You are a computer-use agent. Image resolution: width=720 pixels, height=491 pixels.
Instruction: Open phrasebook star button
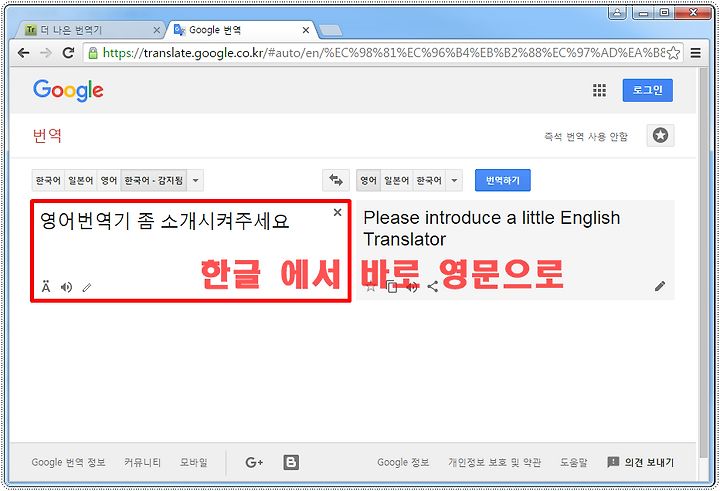[x=660, y=135]
